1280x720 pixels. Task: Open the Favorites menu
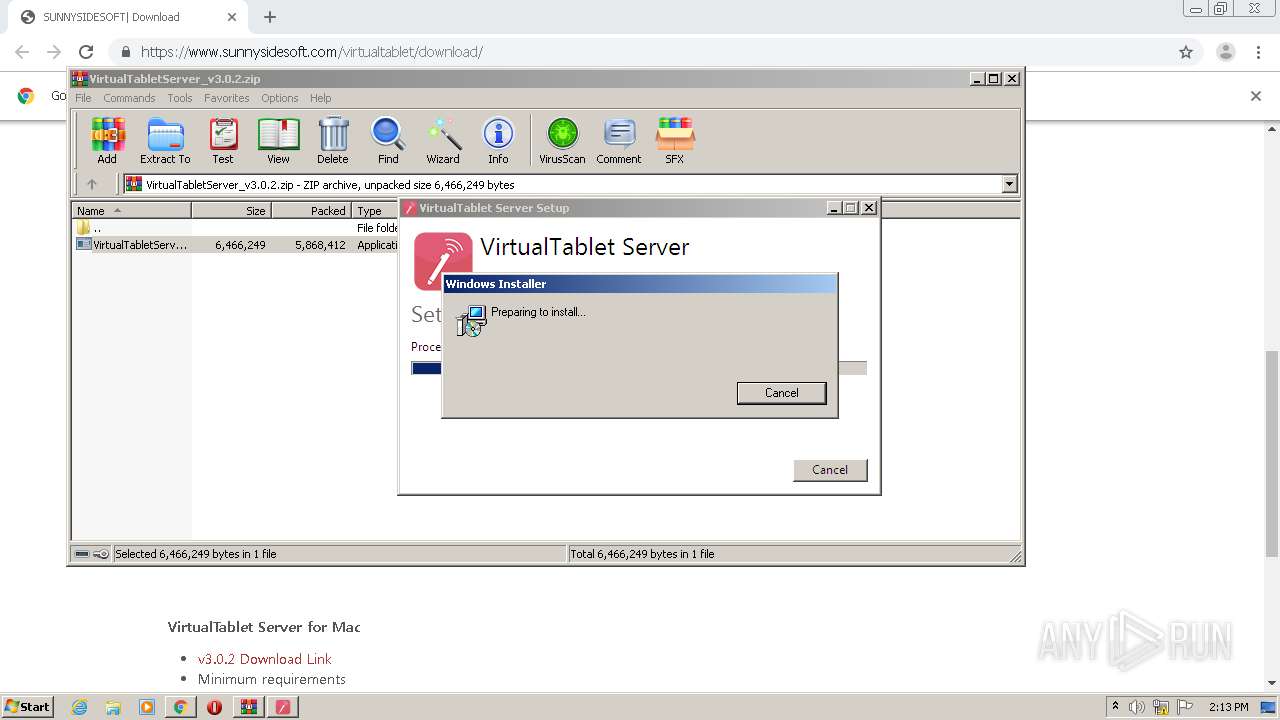(x=227, y=98)
